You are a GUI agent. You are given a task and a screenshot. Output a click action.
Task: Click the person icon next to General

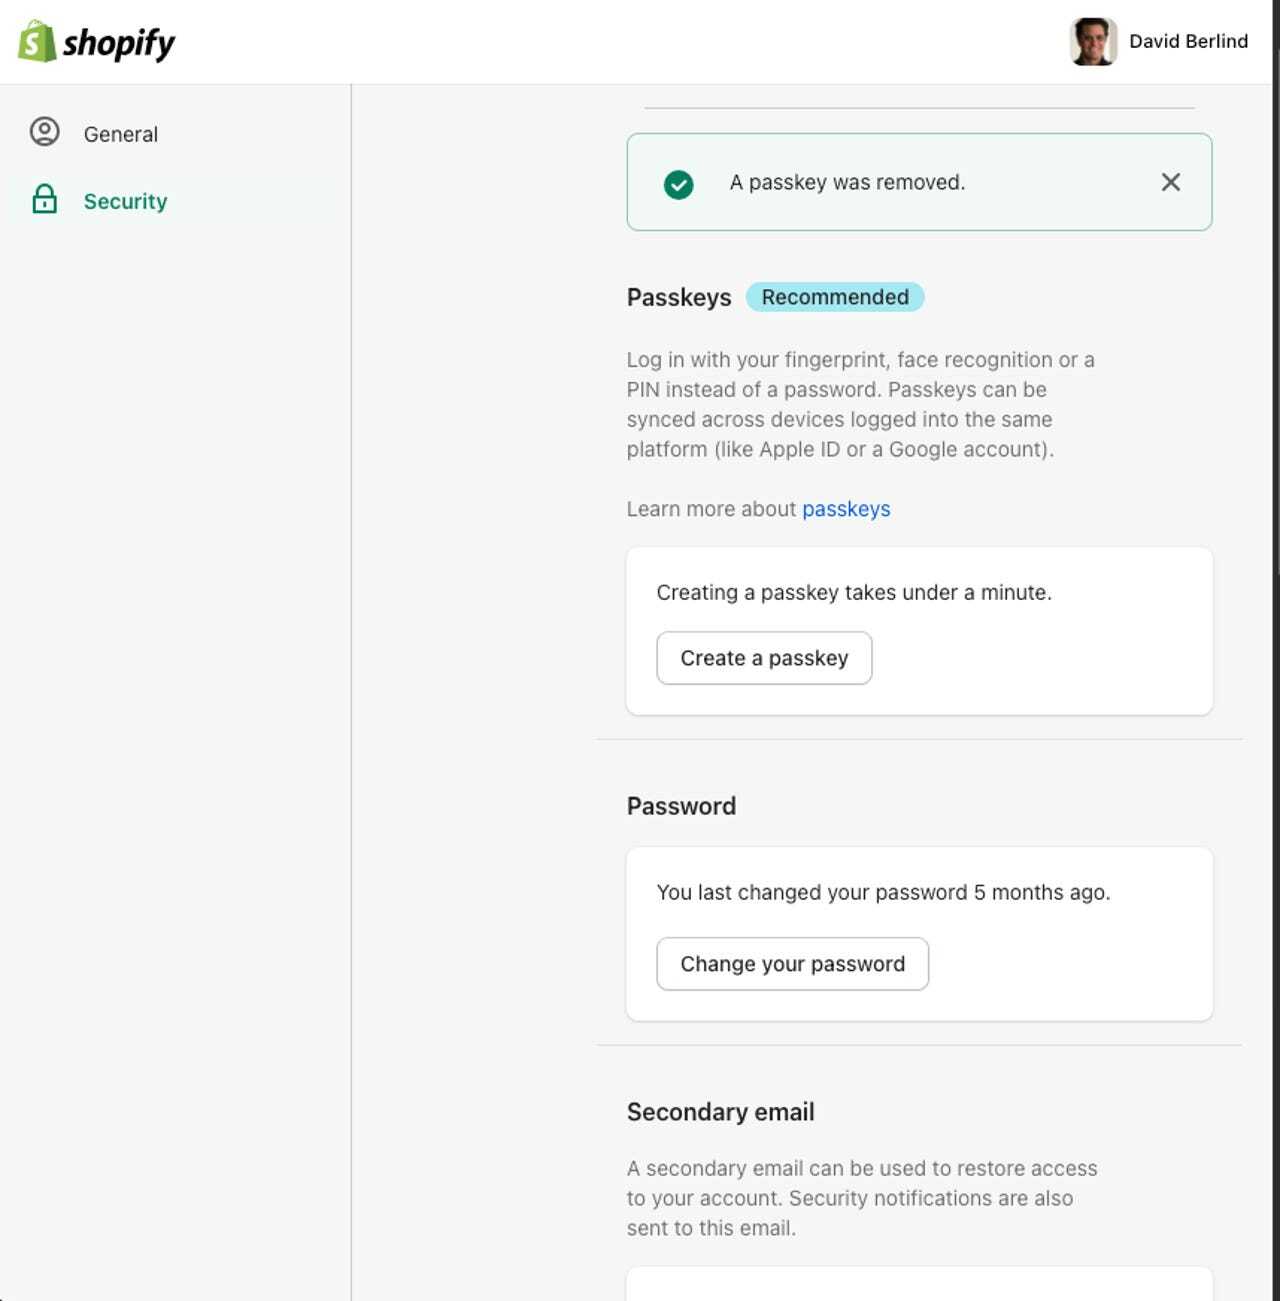click(45, 133)
